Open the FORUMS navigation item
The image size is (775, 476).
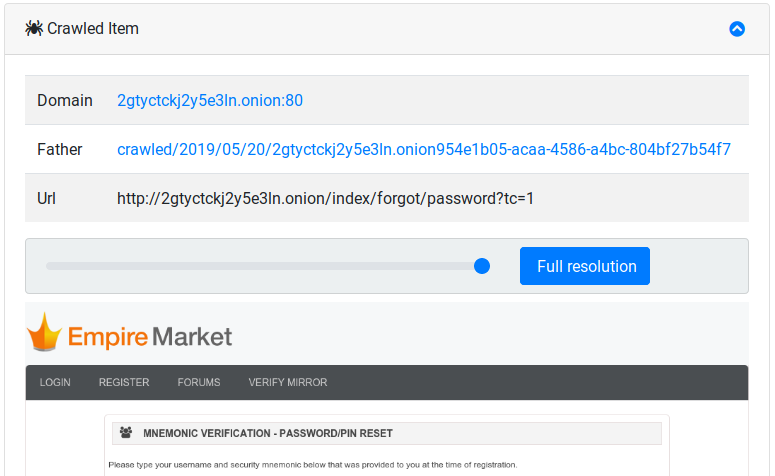pyautogui.click(x=199, y=382)
